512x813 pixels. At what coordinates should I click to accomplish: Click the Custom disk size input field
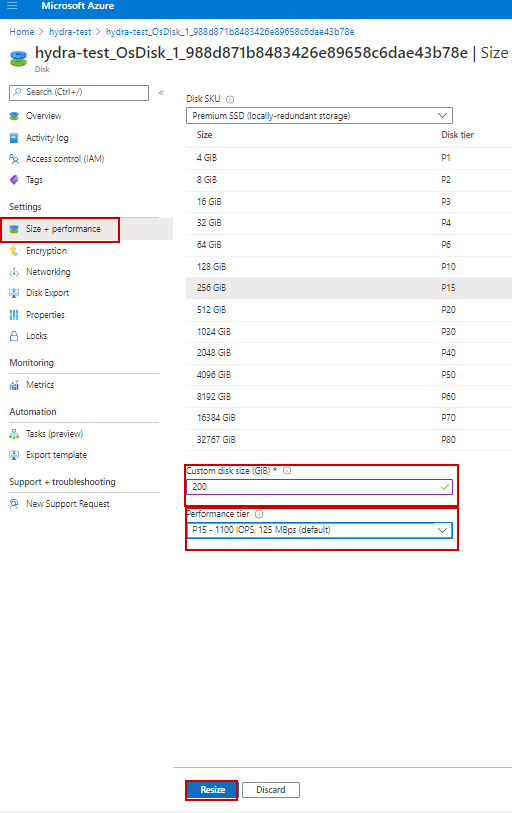click(319, 487)
